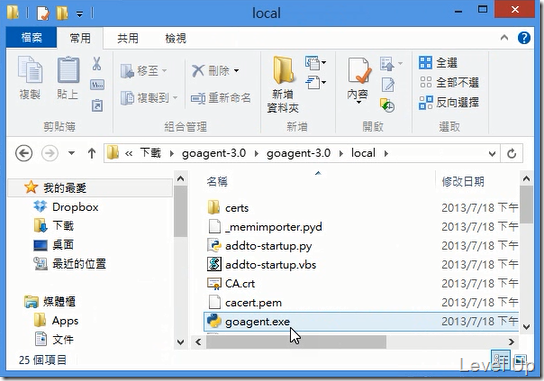Open the New item icon menu
This screenshot has height=381, width=544.
[x=315, y=63]
